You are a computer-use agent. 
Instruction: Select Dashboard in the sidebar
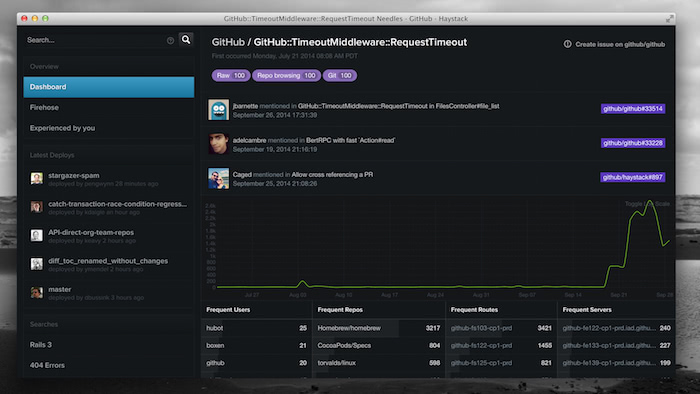(108, 87)
